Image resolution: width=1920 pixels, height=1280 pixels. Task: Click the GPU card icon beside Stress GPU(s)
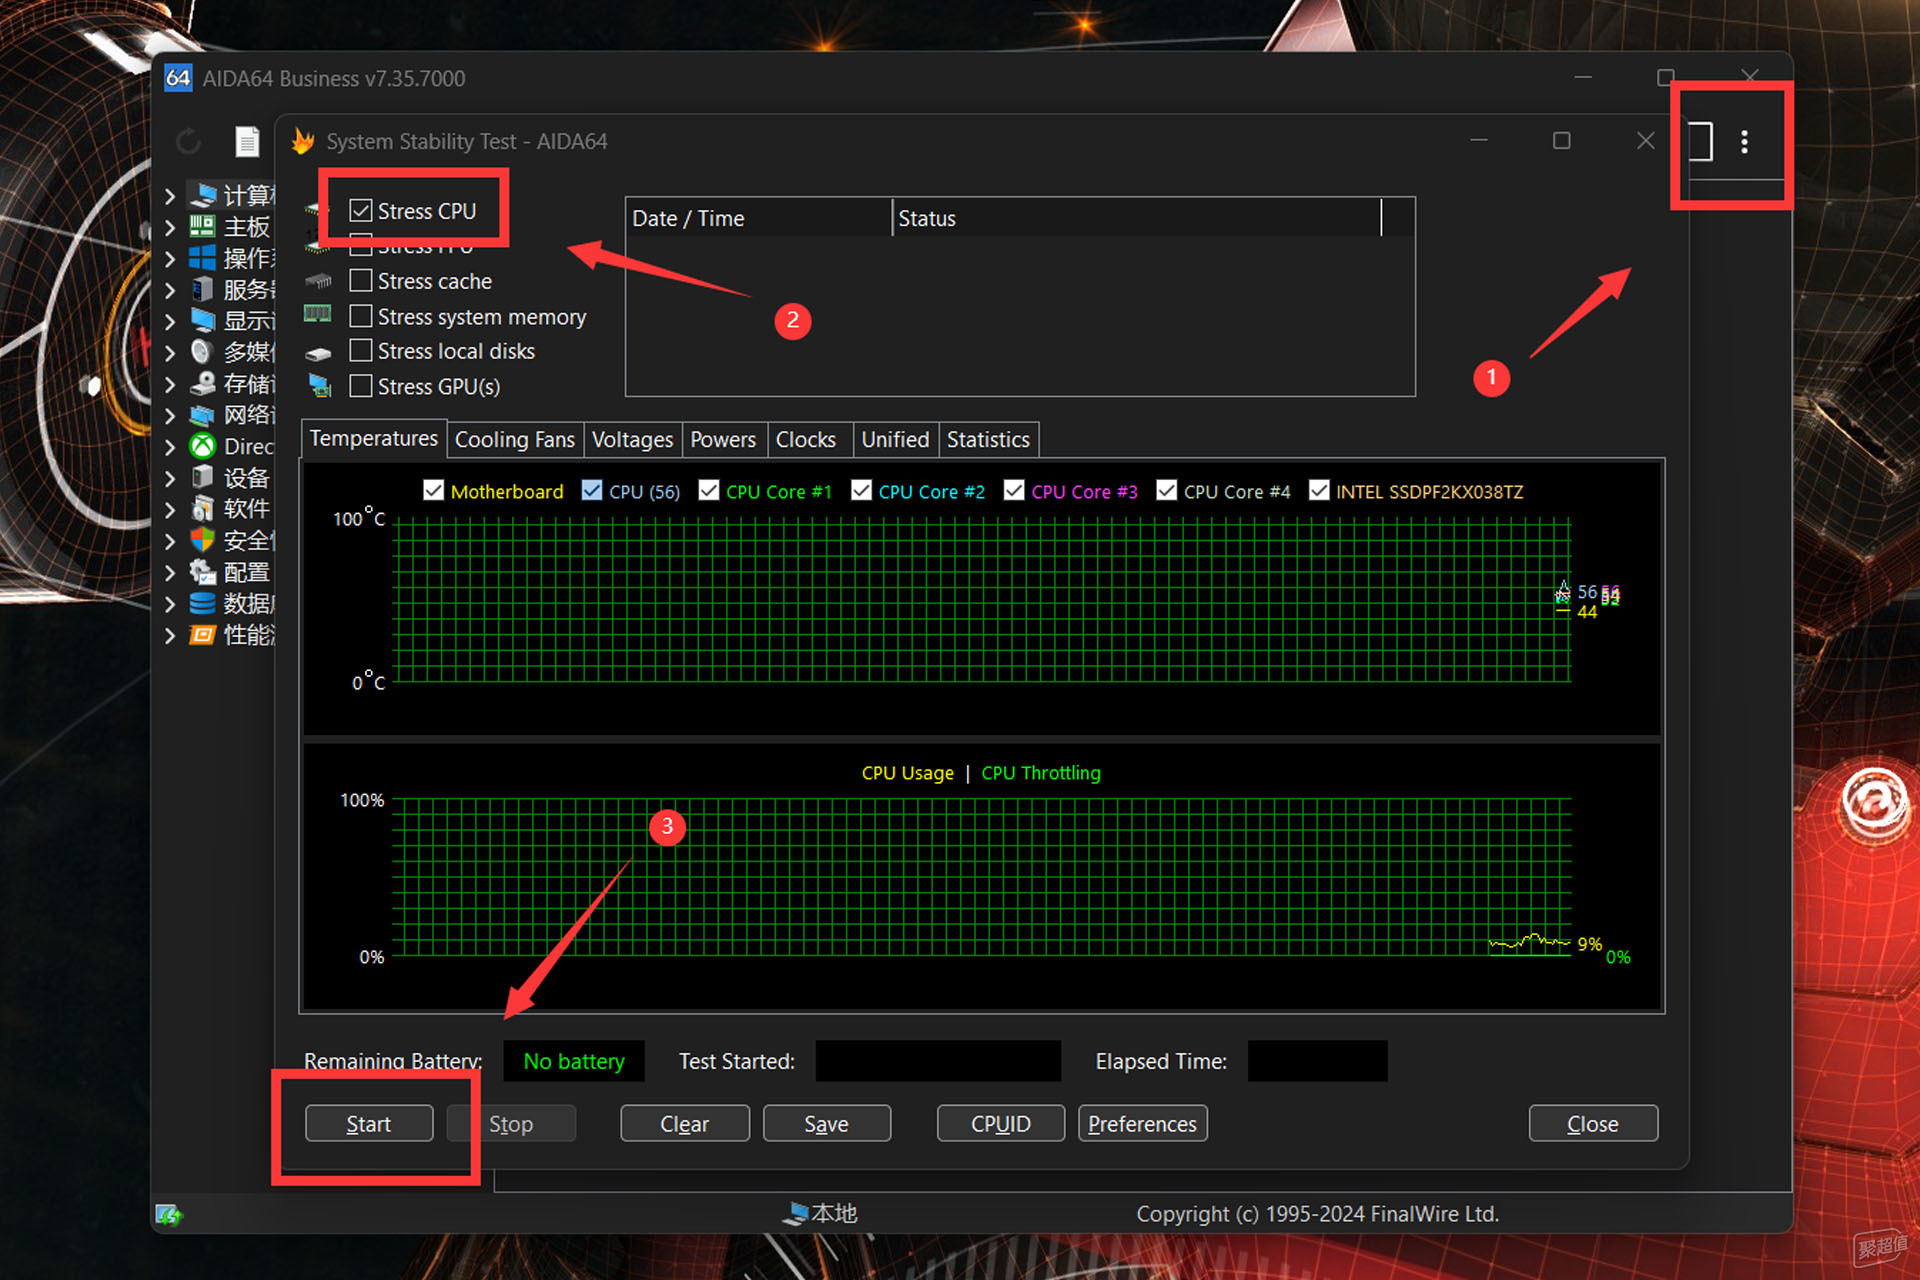click(x=320, y=386)
